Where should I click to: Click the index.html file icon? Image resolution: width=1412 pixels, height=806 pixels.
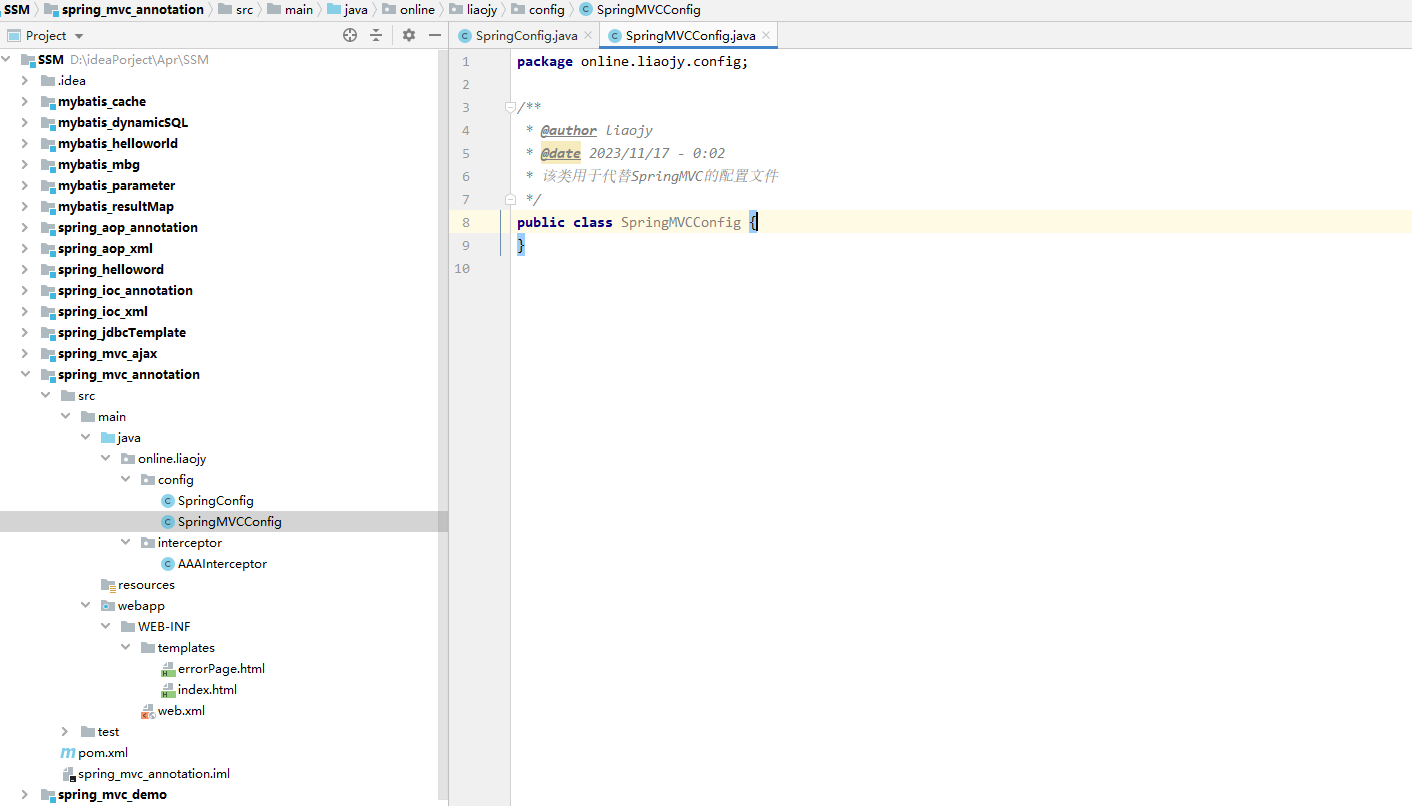click(x=168, y=690)
